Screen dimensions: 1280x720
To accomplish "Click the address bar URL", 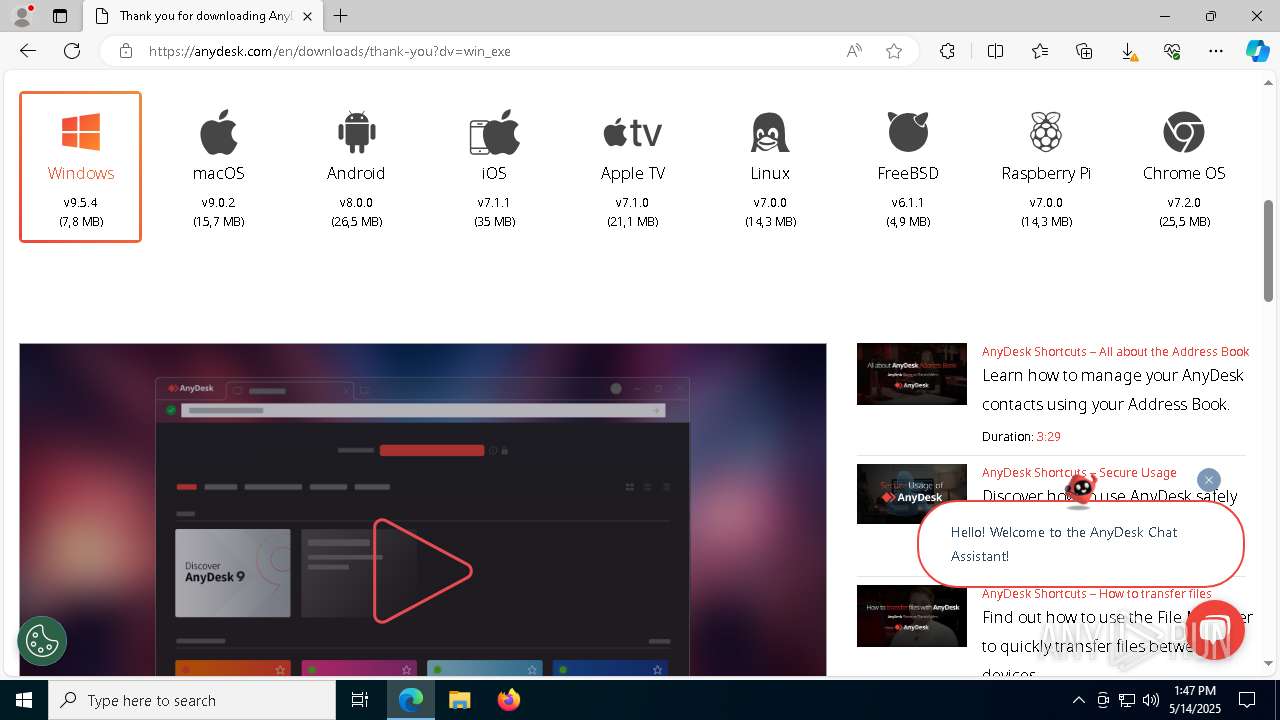I will [330, 51].
